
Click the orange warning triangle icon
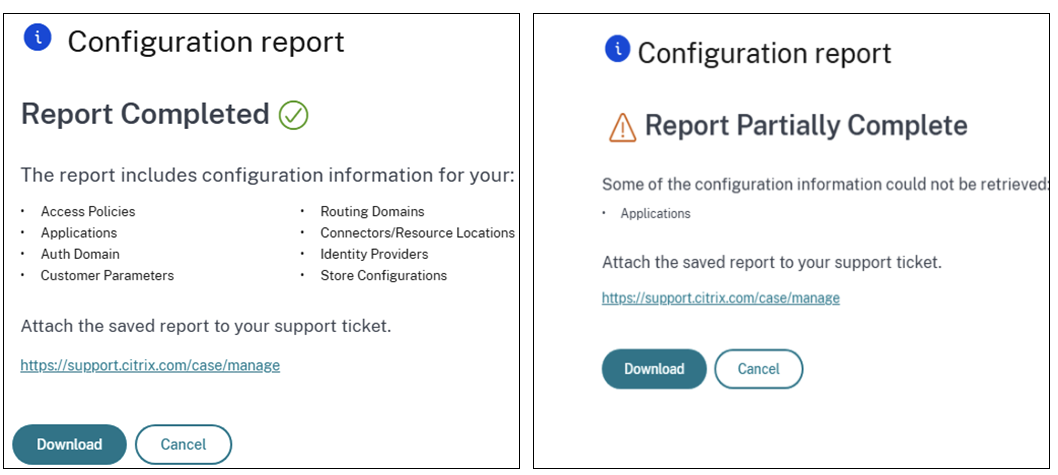pyautogui.click(x=622, y=127)
